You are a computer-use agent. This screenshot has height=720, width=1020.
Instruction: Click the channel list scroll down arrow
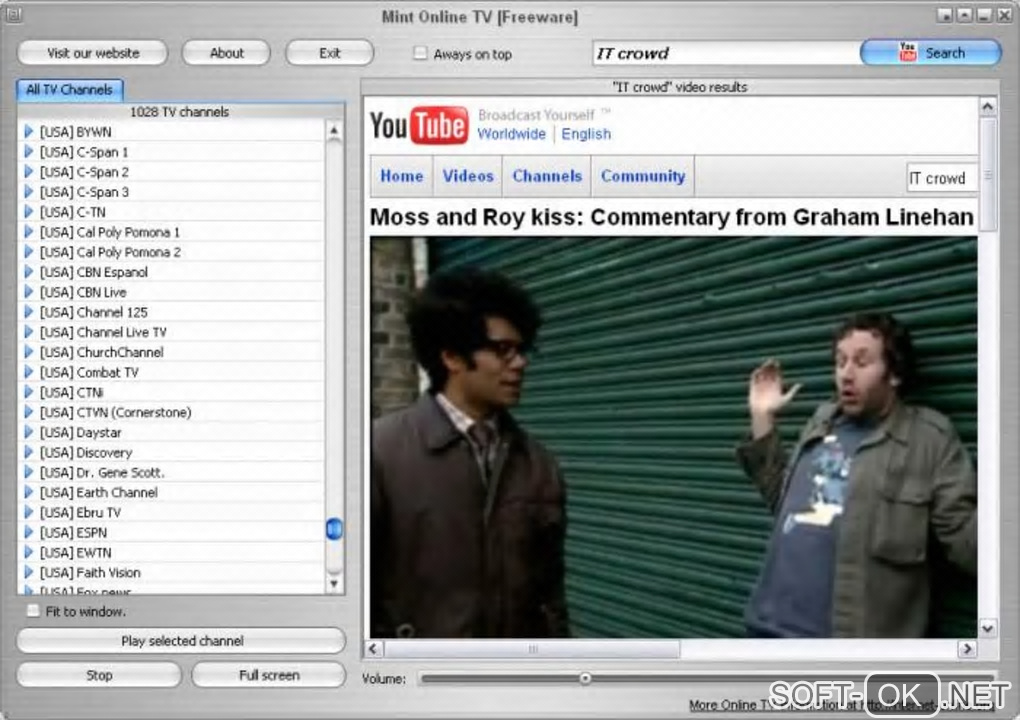pyautogui.click(x=334, y=583)
